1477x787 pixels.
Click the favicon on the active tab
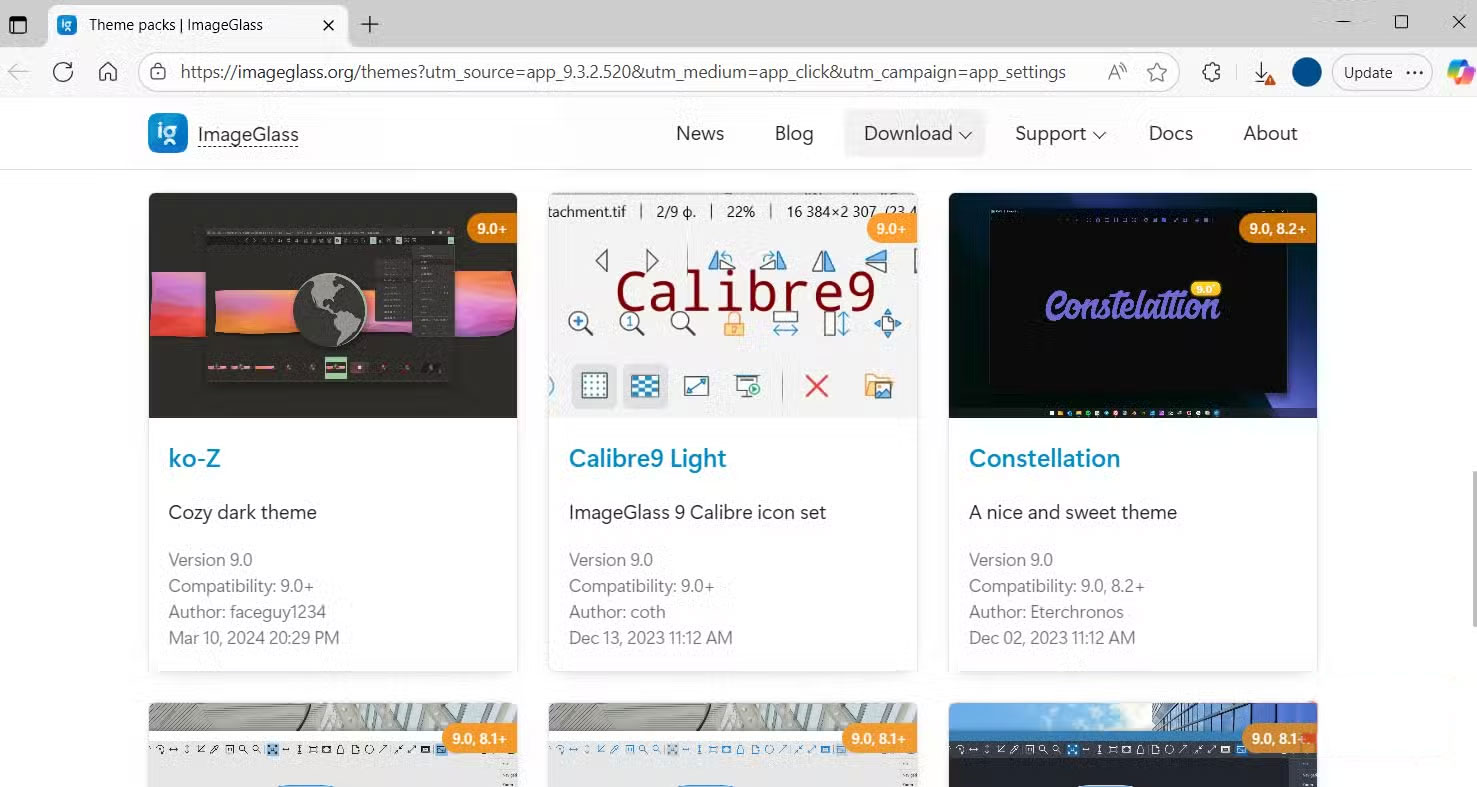click(x=65, y=24)
